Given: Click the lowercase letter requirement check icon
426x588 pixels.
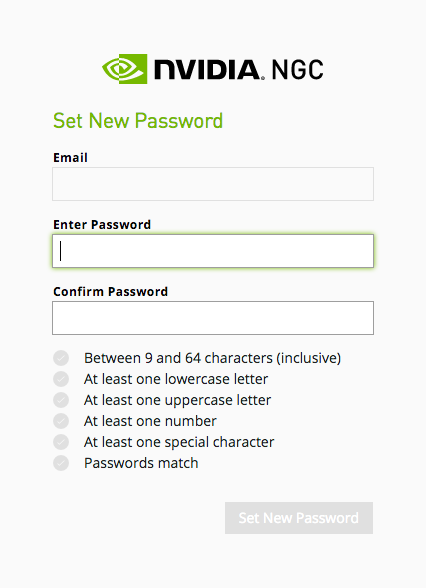Looking at the screenshot, I should coord(61,379).
